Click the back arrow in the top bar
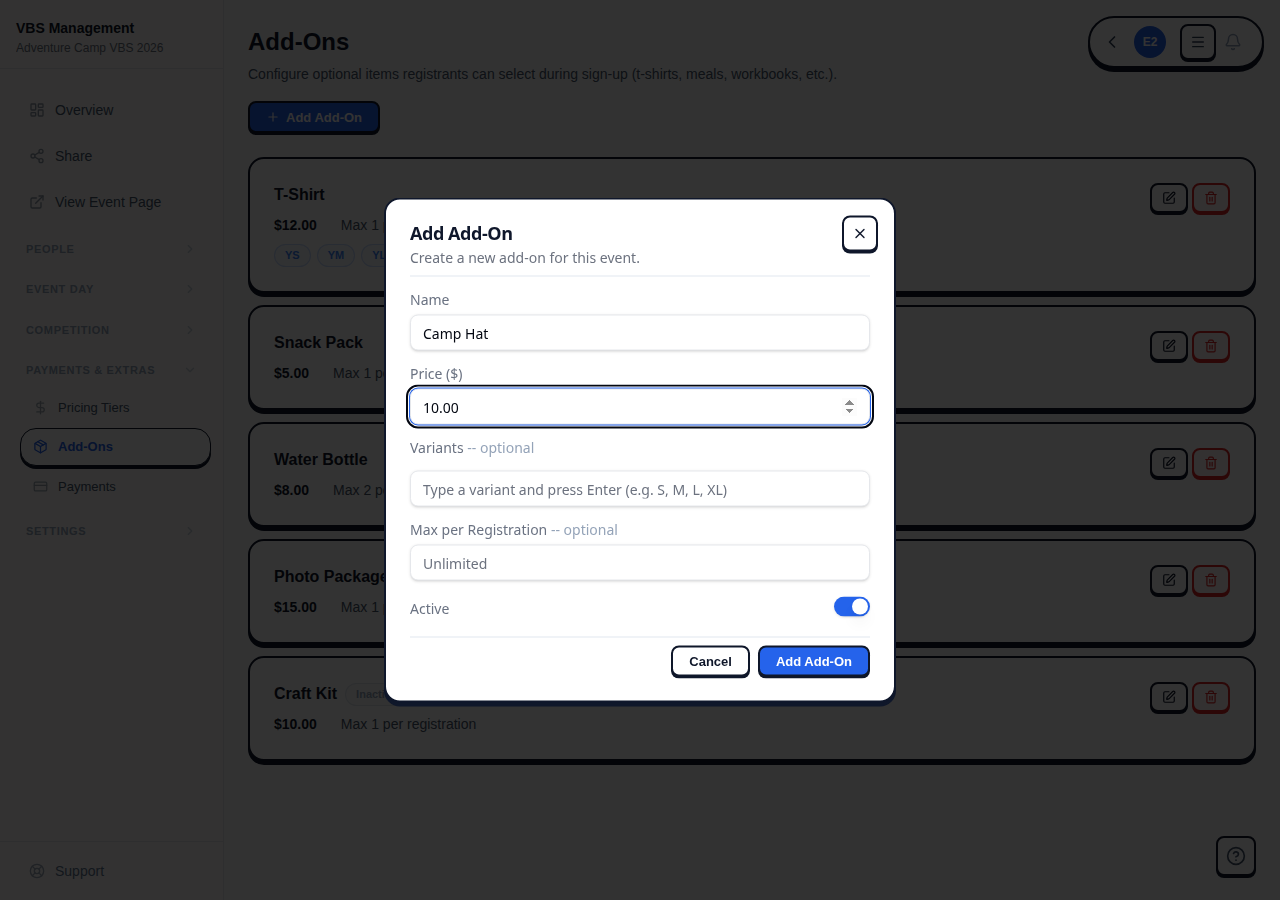 (x=1112, y=42)
